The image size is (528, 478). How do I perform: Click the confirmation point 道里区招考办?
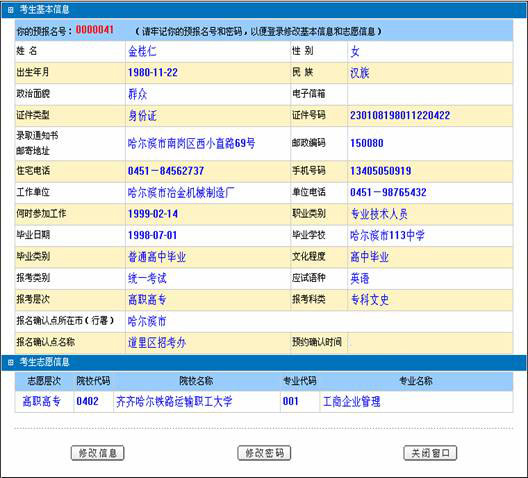[157, 343]
